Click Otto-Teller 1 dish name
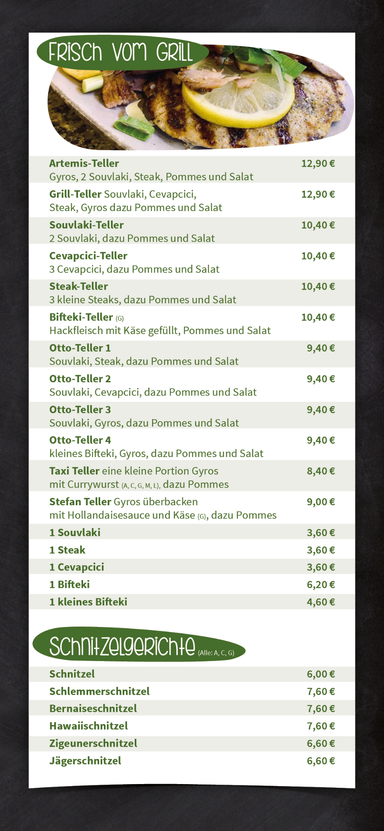Viewport: 384px width, 831px height. coord(80,348)
